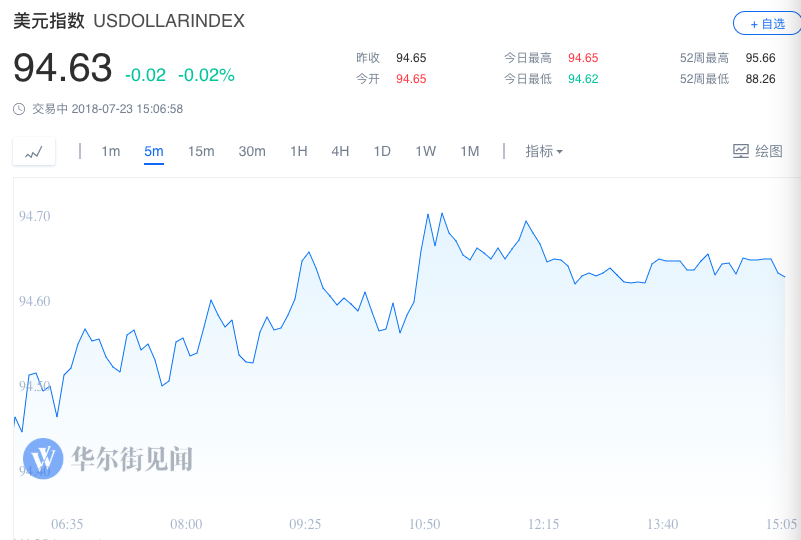801x540 pixels.
Task: Click the line chart type icon
Action: tap(34, 152)
